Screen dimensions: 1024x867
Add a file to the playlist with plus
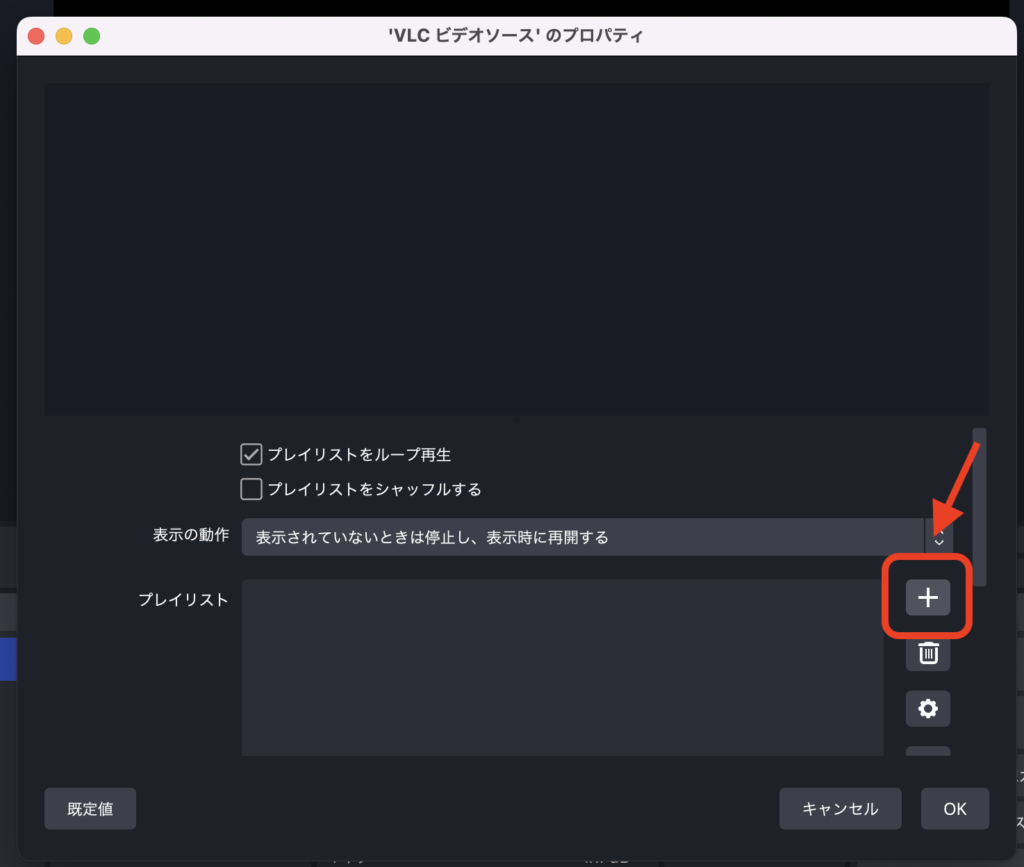coord(927,597)
